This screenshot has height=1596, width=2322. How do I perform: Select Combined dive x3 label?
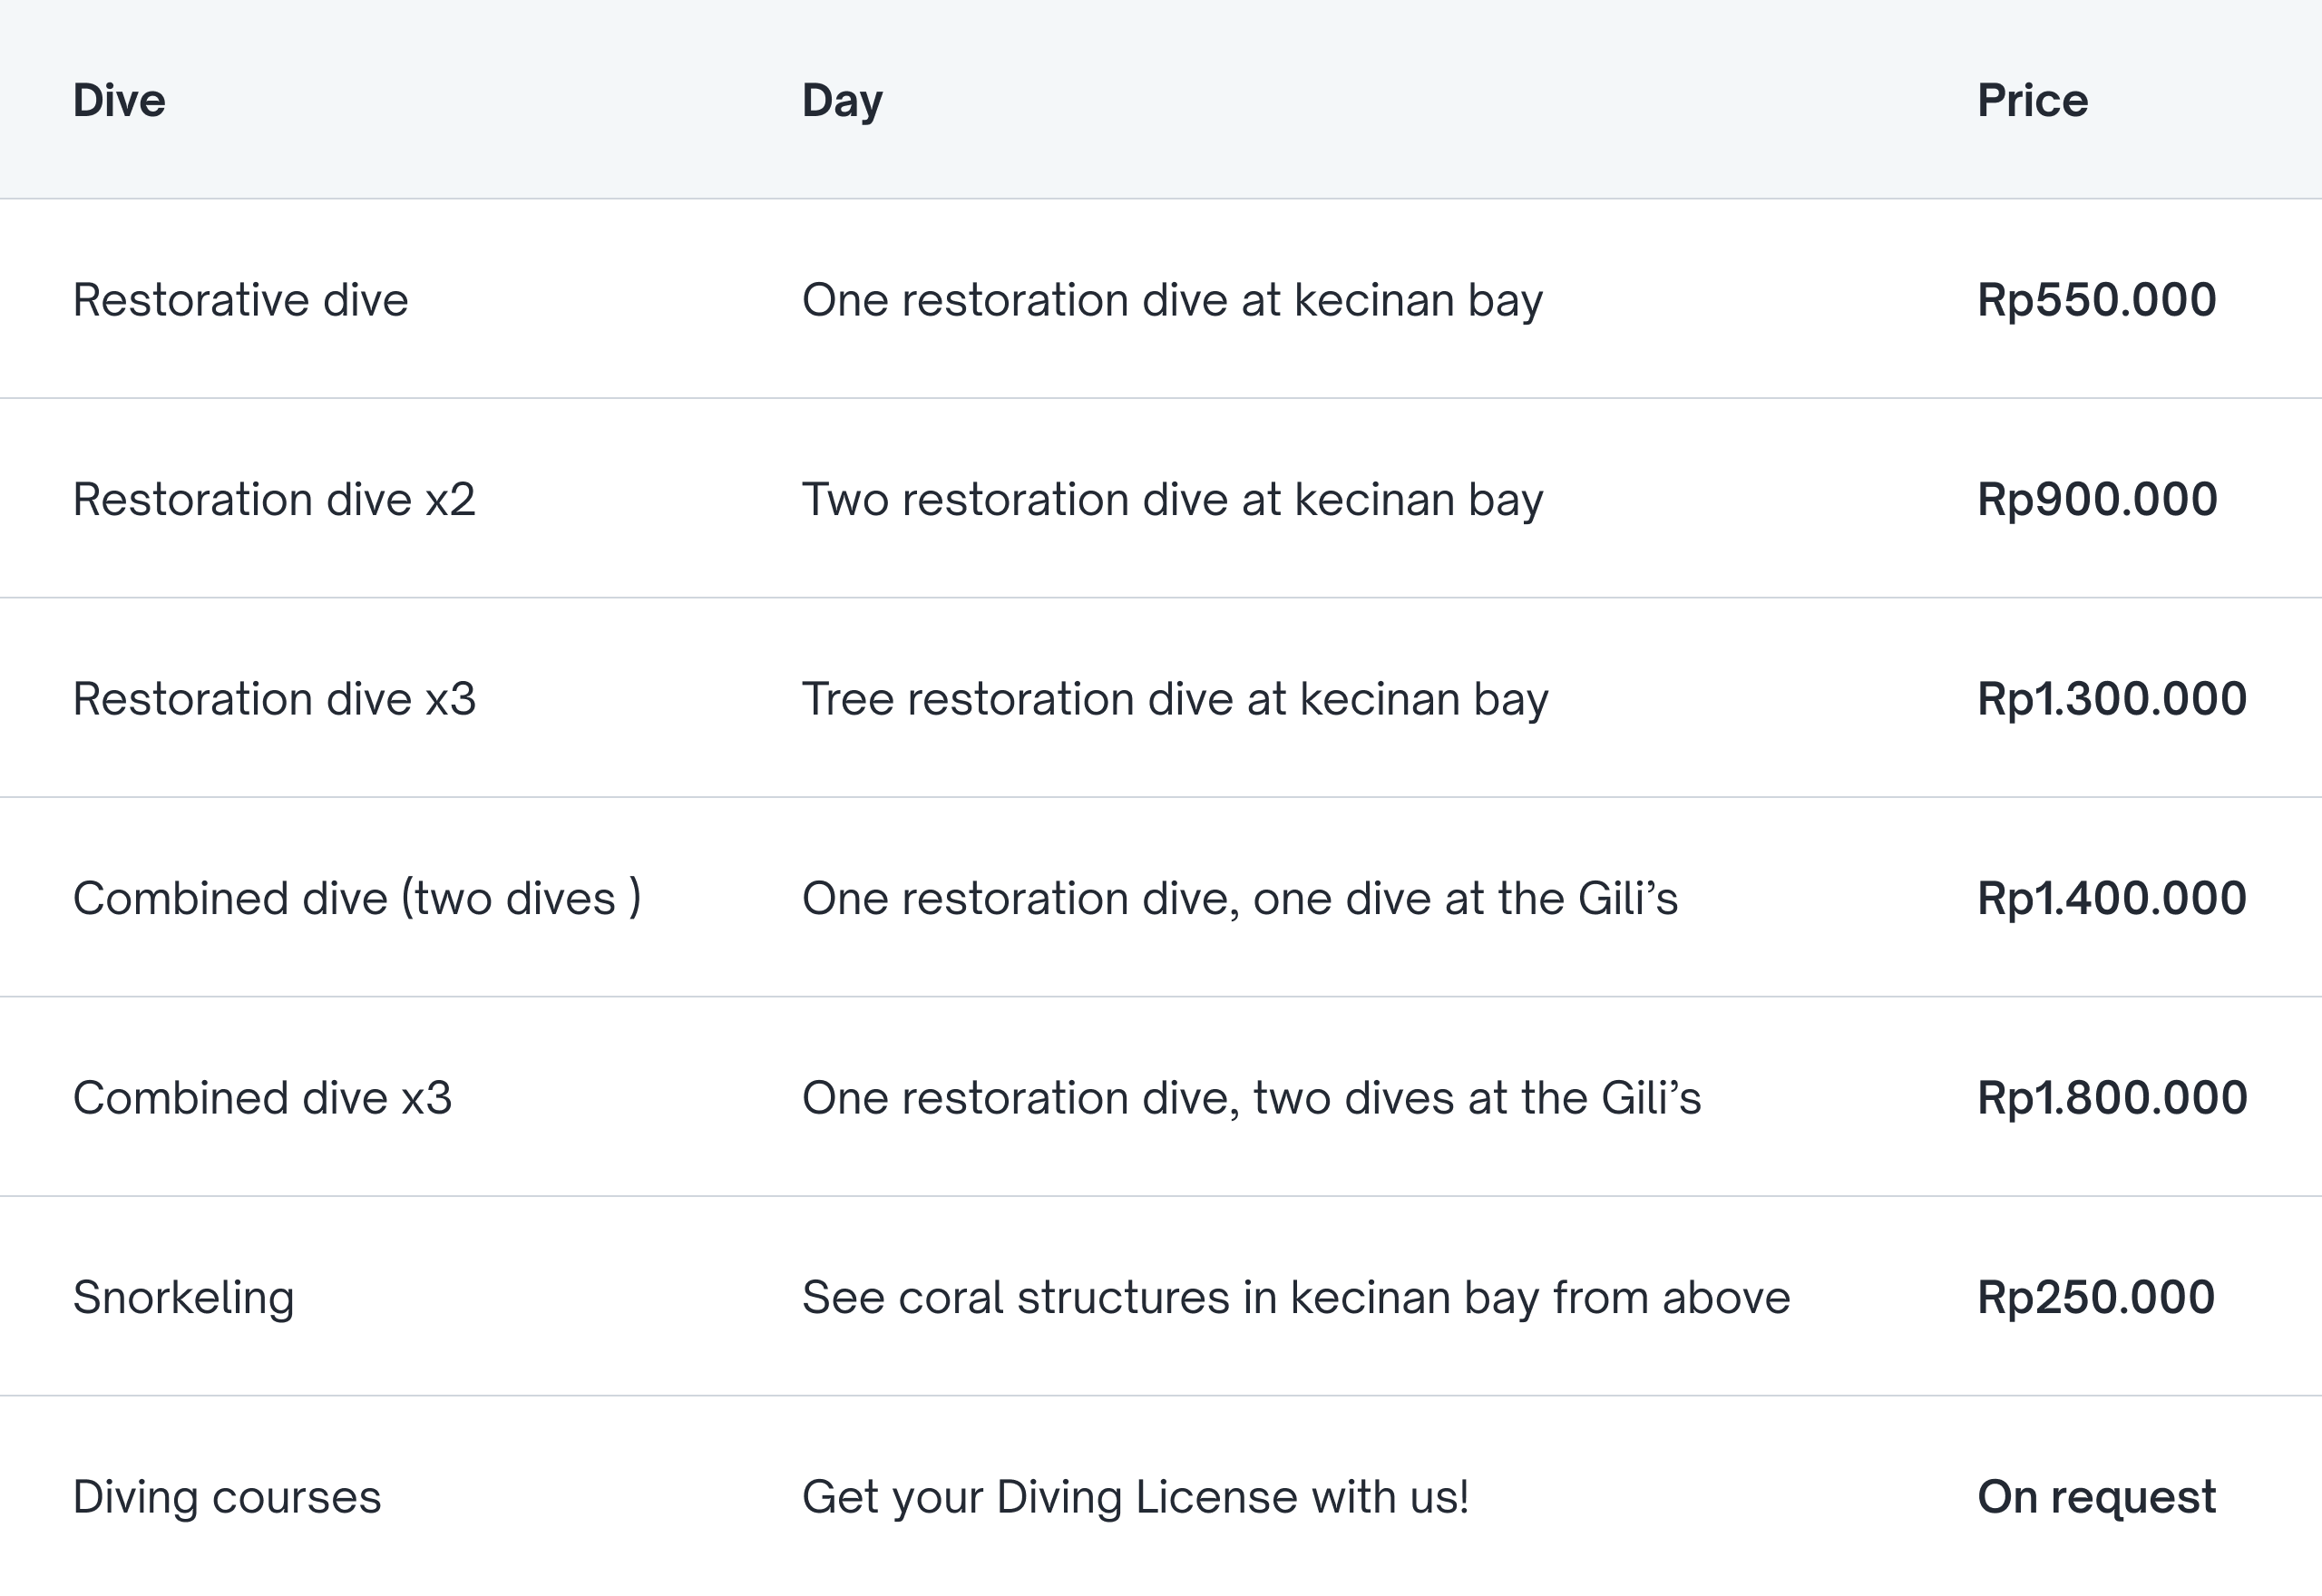pos(262,1097)
